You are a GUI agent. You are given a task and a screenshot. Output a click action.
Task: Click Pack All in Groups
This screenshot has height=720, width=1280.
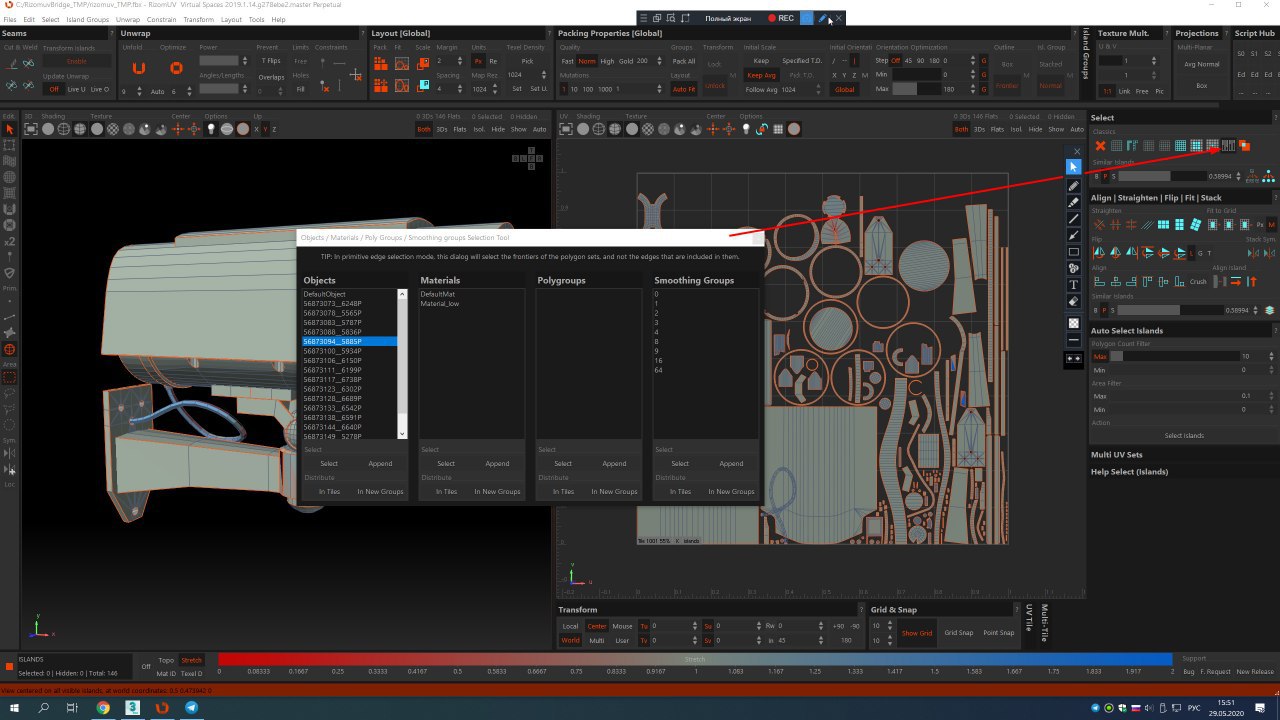pos(684,61)
